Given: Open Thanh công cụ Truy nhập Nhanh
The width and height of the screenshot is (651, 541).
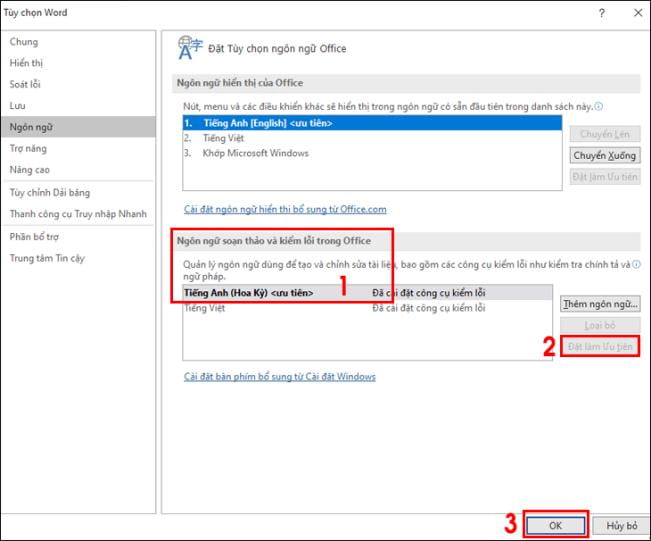Looking at the screenshot, I should point(78,214).
